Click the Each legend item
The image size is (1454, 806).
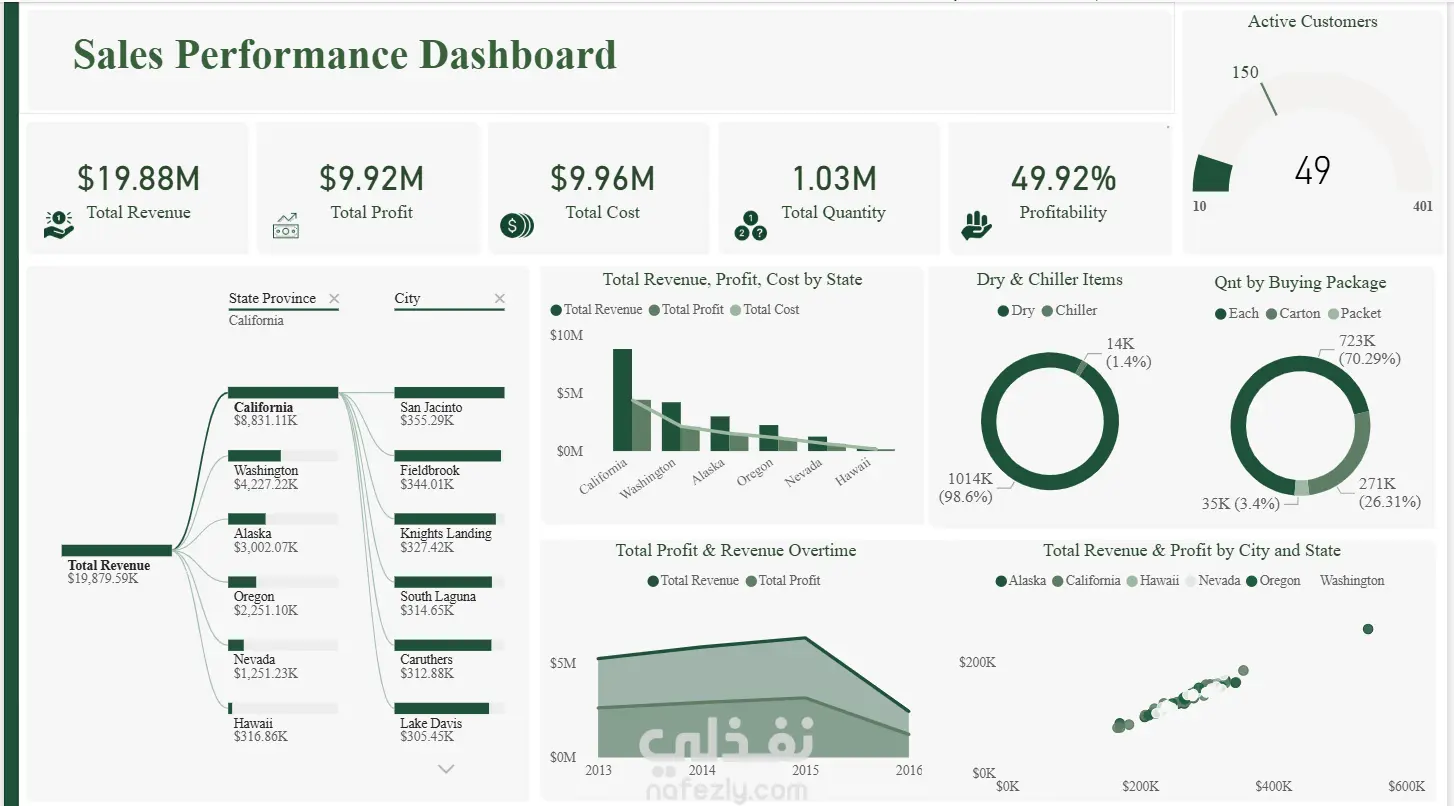tap(1237, 314)
